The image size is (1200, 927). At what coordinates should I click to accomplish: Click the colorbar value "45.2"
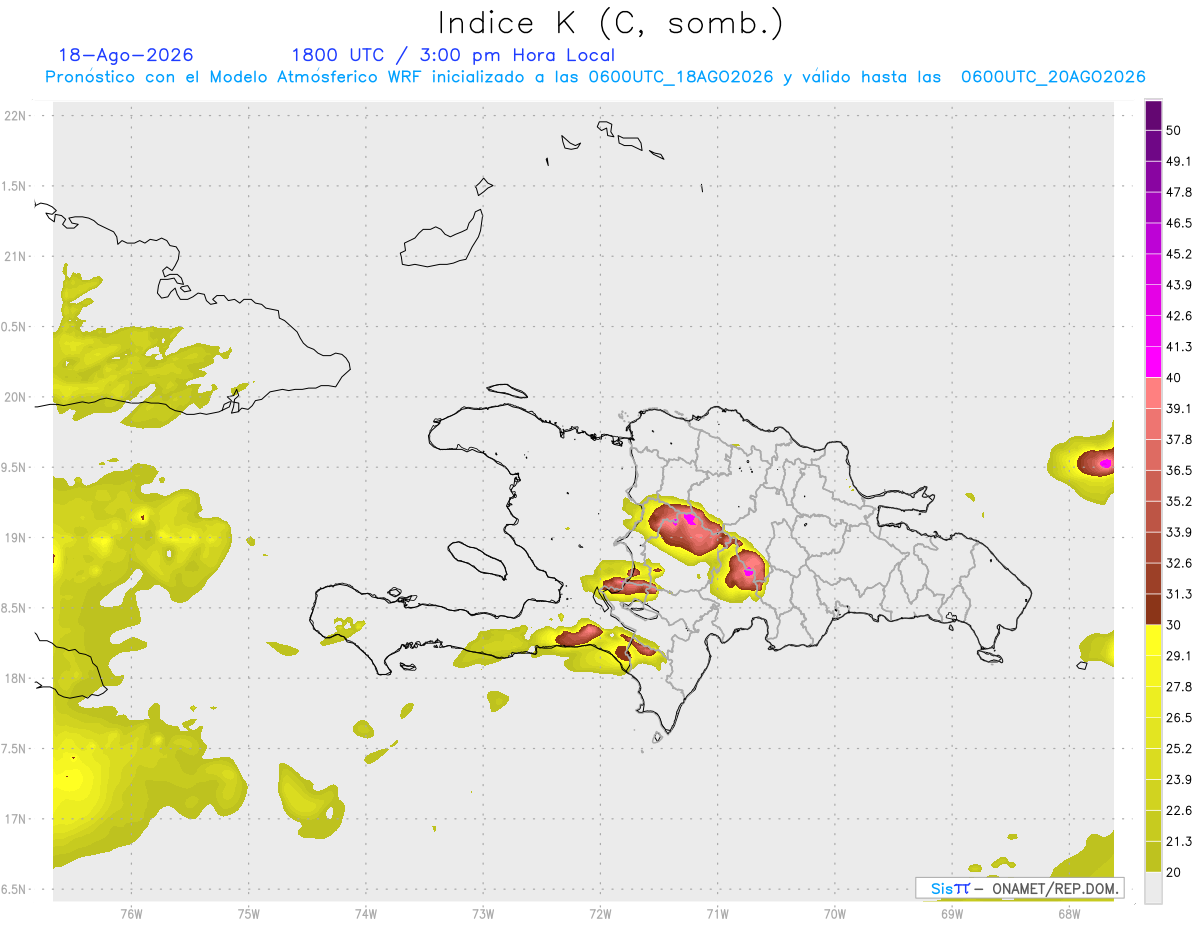click(x=1179, y=254)
